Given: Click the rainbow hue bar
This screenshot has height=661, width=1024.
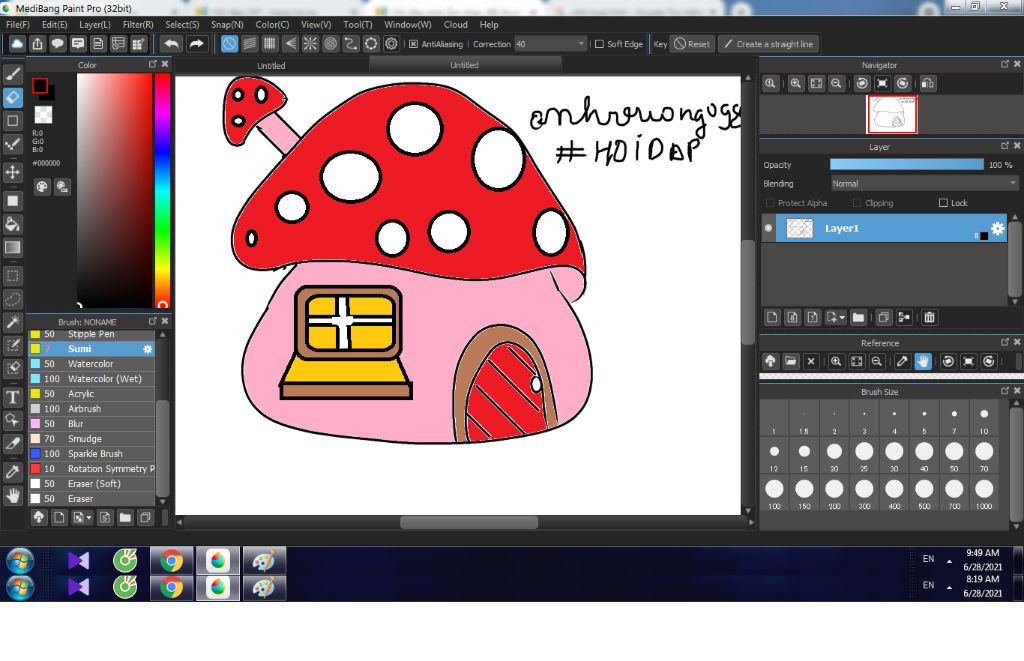Looking at the screenshot, I should point(162,189).
